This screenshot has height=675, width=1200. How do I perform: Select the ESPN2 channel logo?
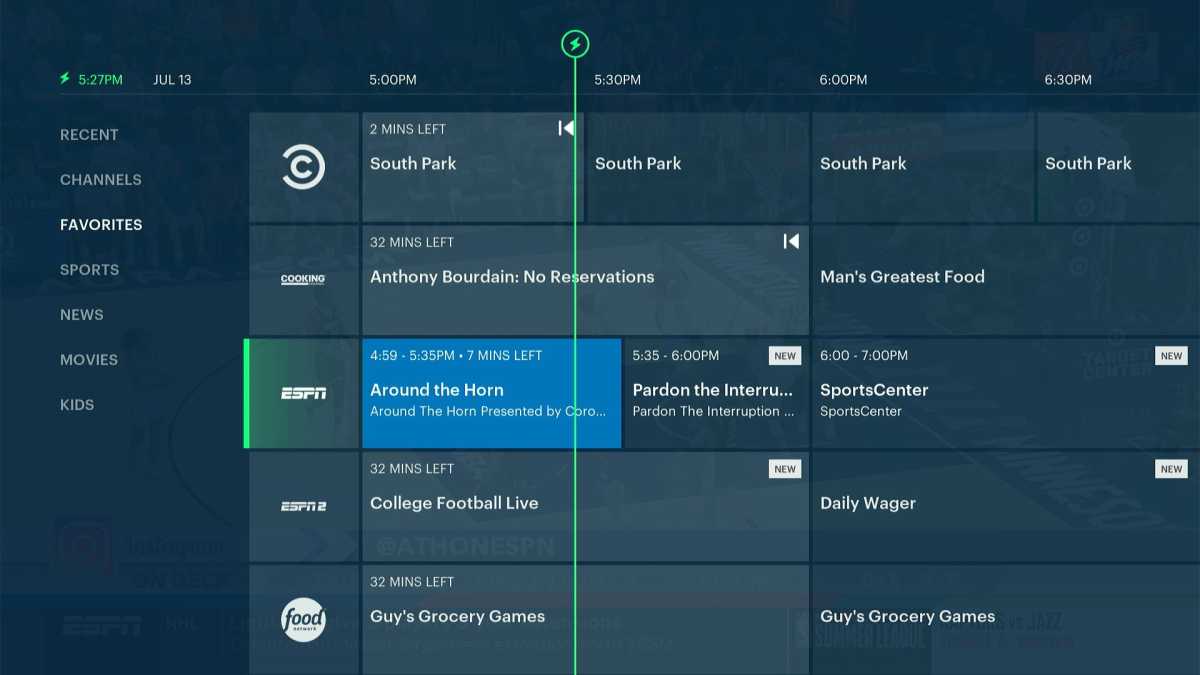click(303, 506)
